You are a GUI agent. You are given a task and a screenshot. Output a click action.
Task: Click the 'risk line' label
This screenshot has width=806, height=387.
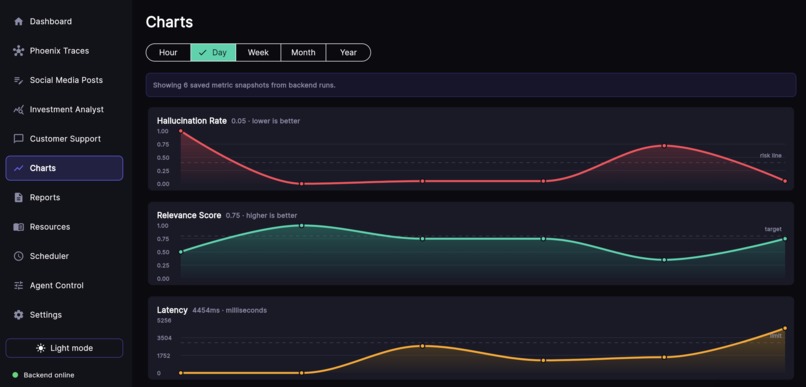point(771,155)
